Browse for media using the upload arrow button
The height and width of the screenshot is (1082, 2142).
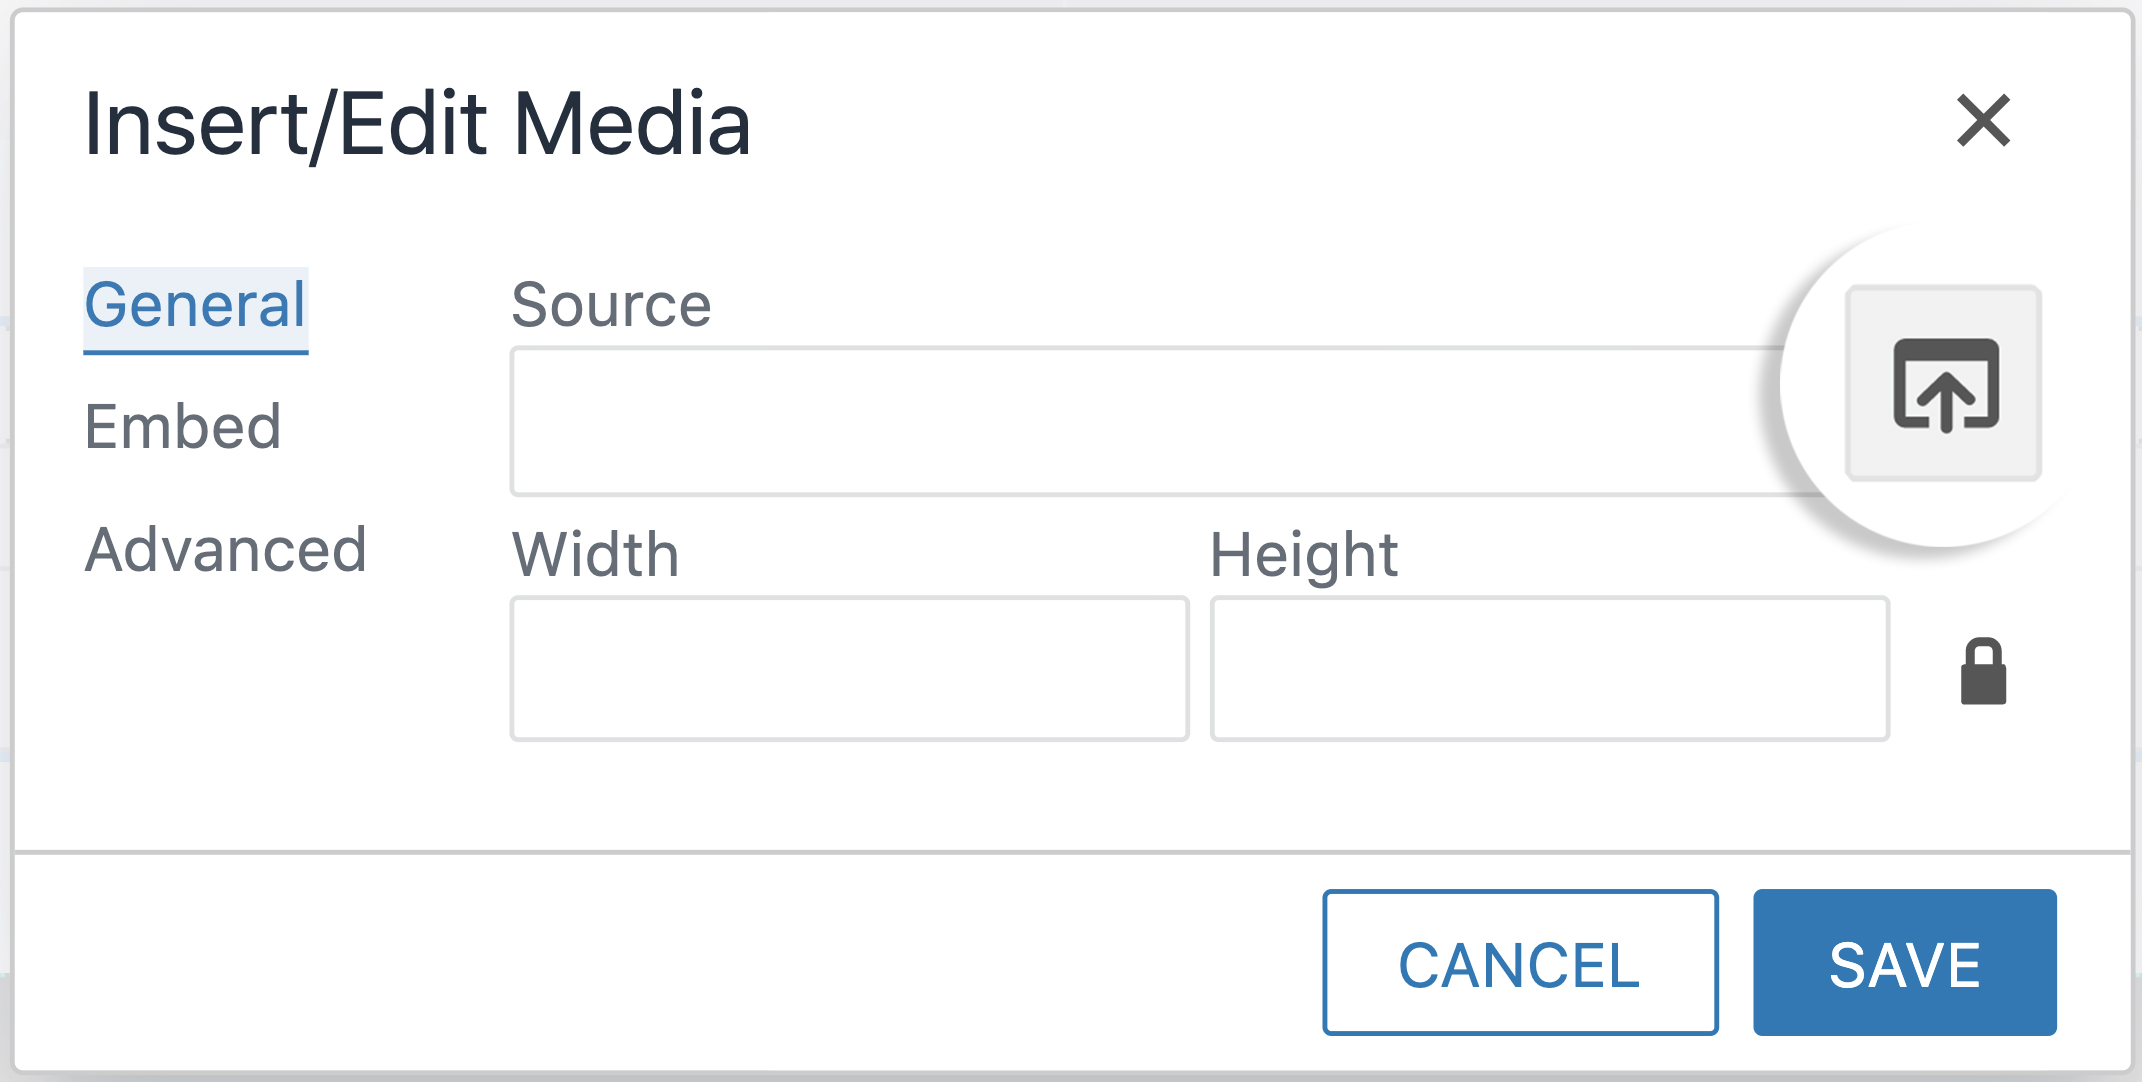click(1943, 383)
